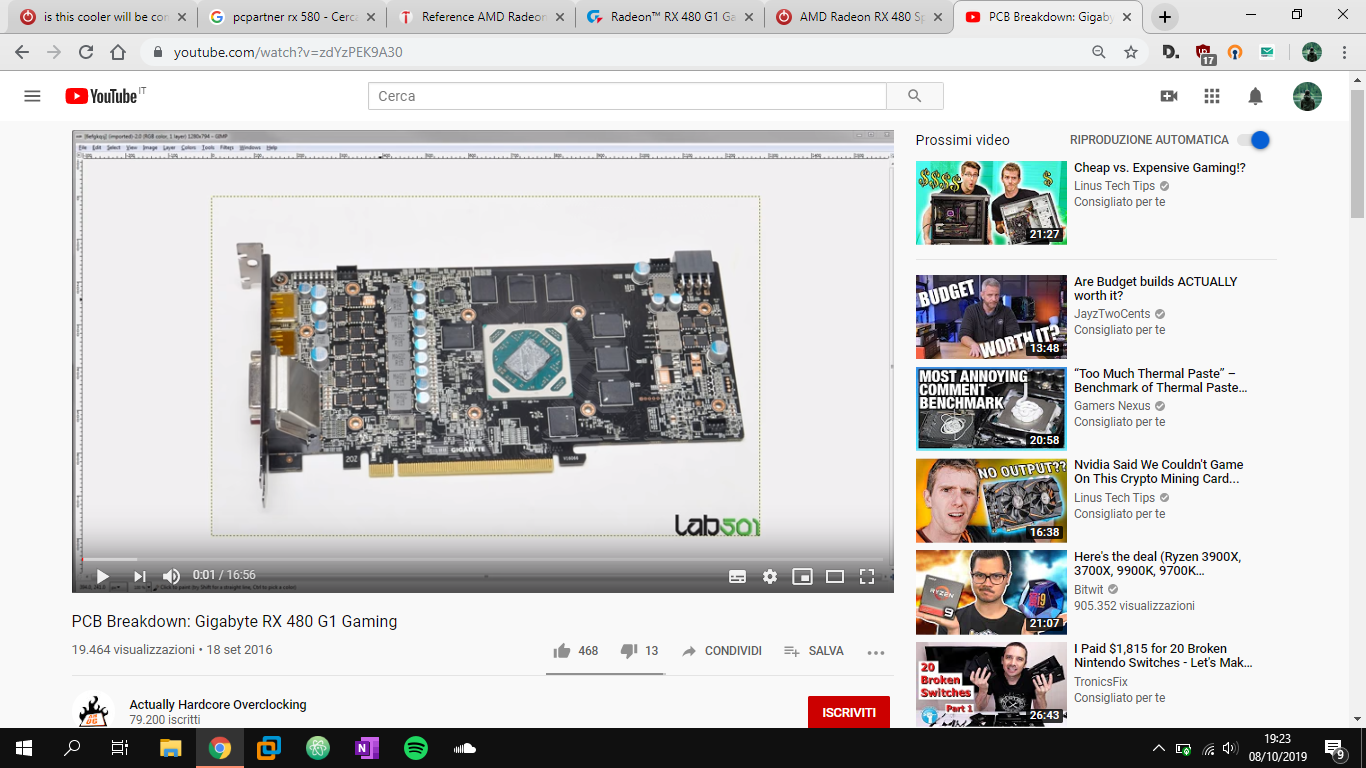Viewport: 1366px width, 768px height.
Task: Open the Windows action center notifications
Action: tap(1335, 748)
